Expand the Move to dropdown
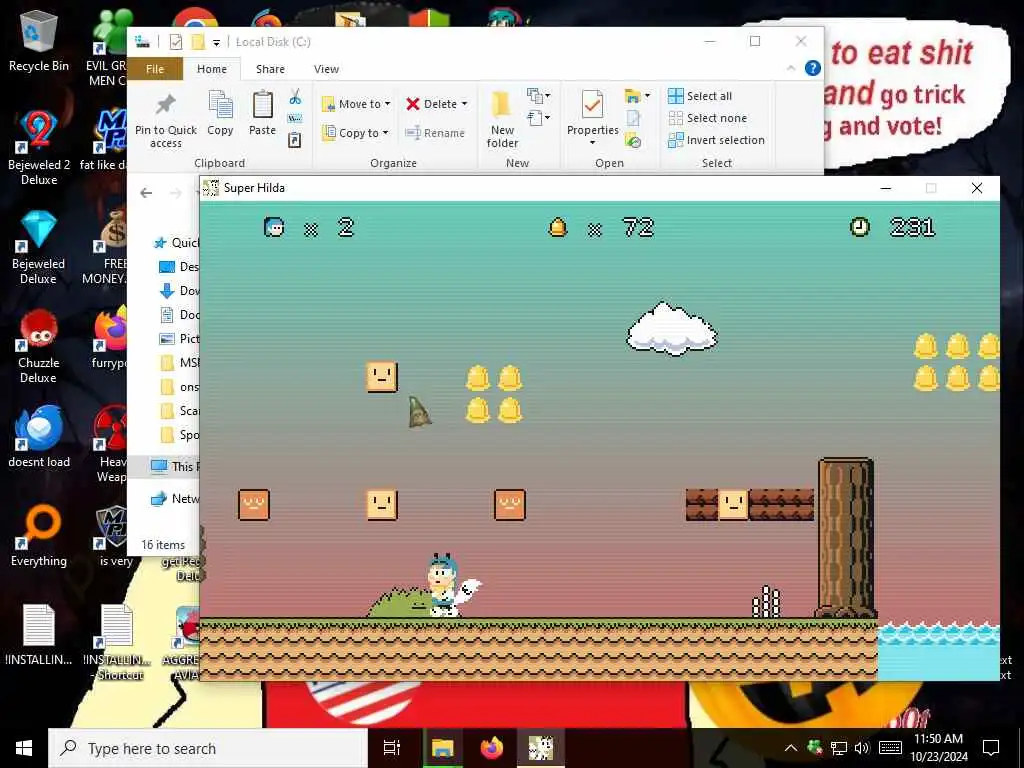This screenshot has height=768, width=1024. point(387,104)
